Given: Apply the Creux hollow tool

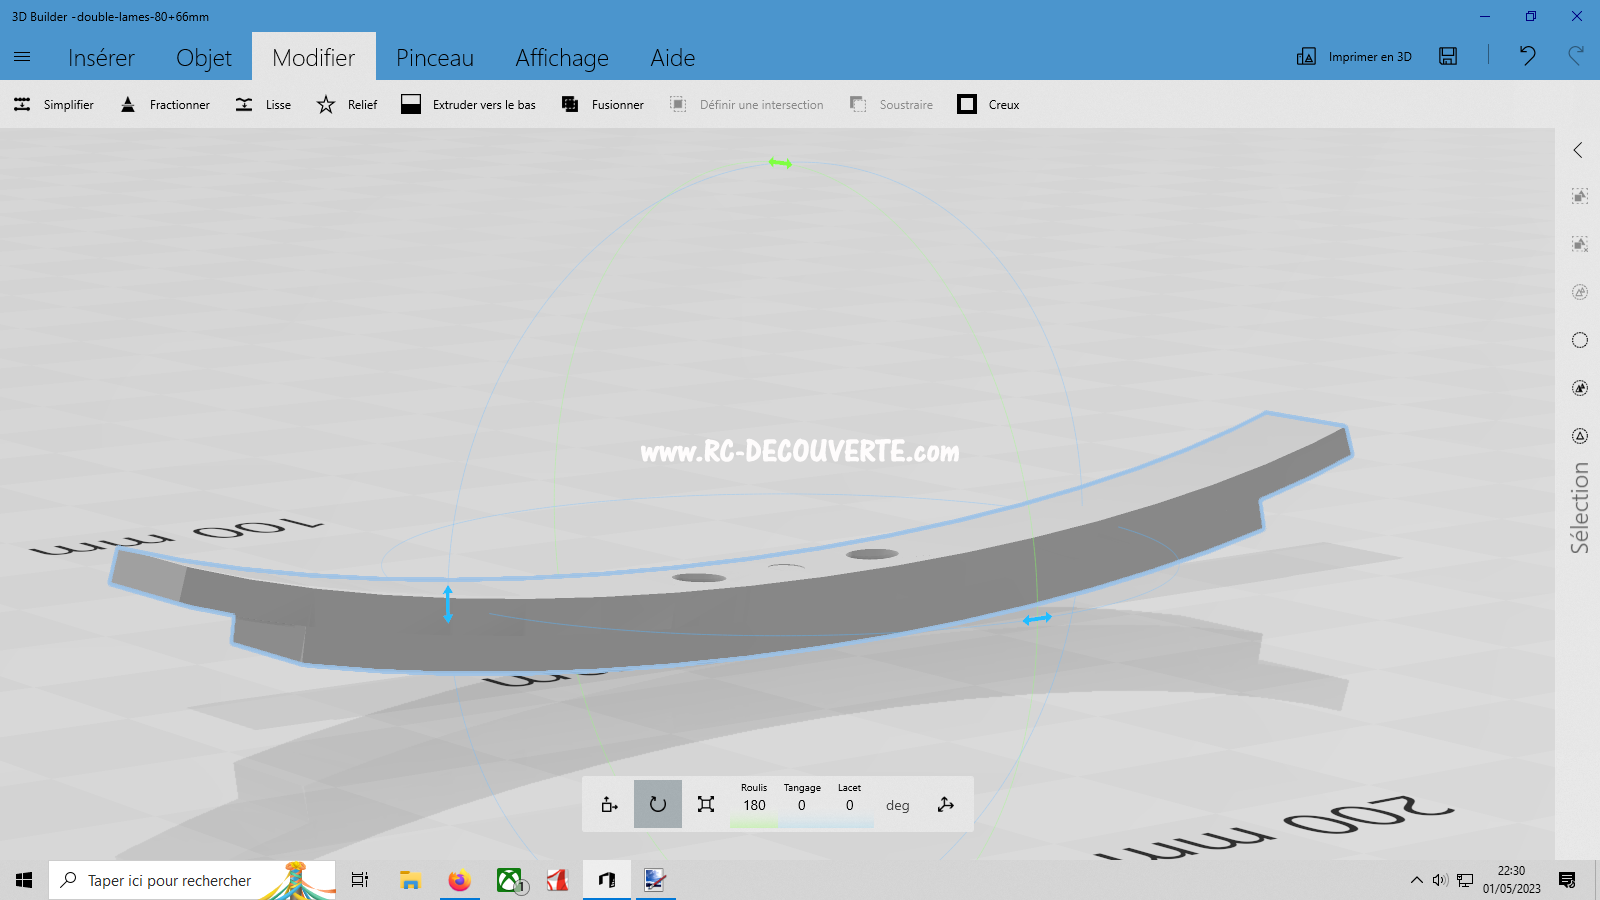Looking at the screenshot, I should click(x=989, y=104).
